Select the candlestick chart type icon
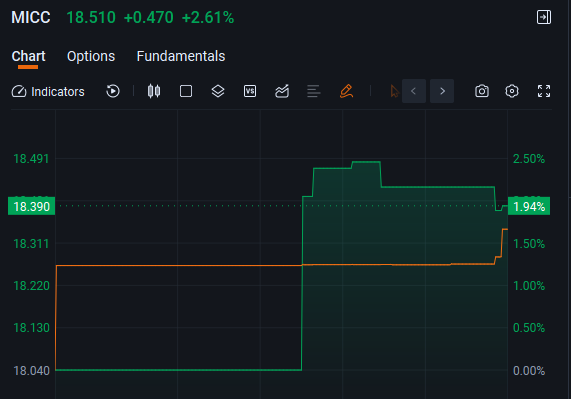Screen dimensions: 571x399 click(x=154, y=91)
